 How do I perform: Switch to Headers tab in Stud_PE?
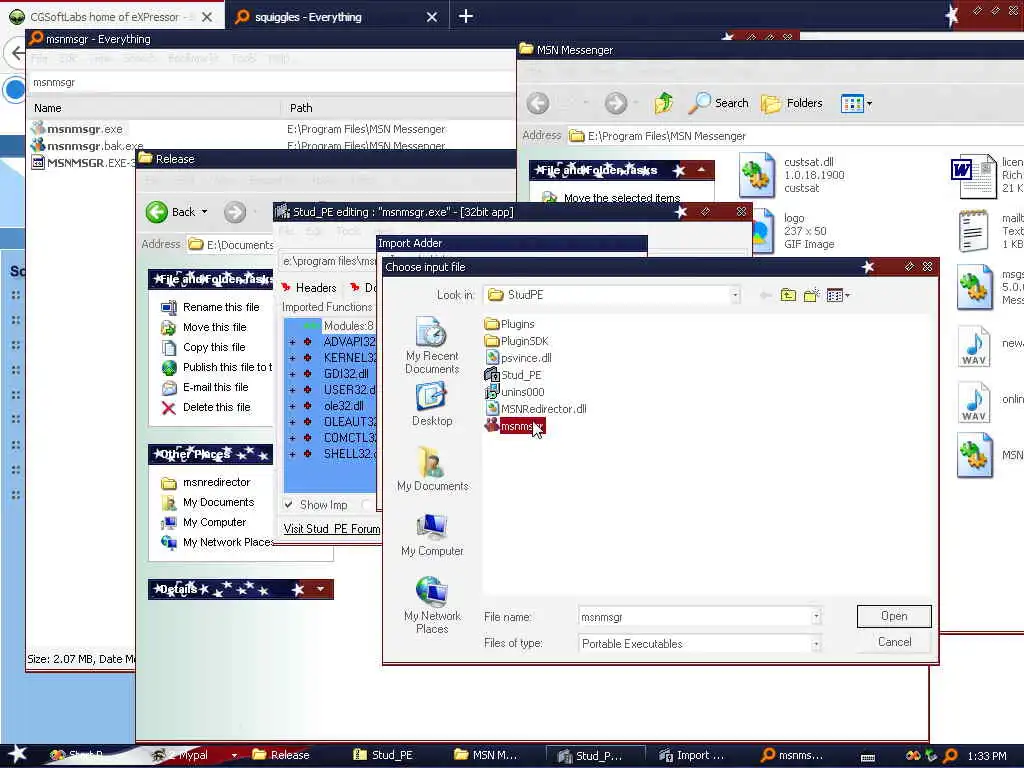310,288
